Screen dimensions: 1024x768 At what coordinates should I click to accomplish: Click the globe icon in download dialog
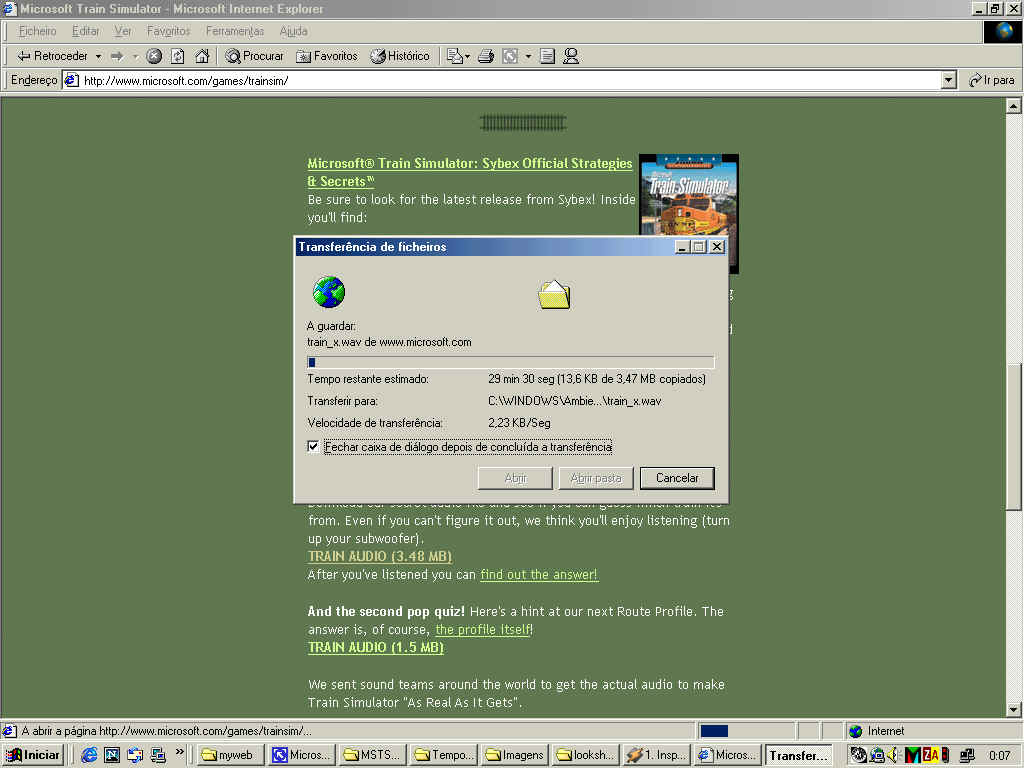click(x=328, y=293)
